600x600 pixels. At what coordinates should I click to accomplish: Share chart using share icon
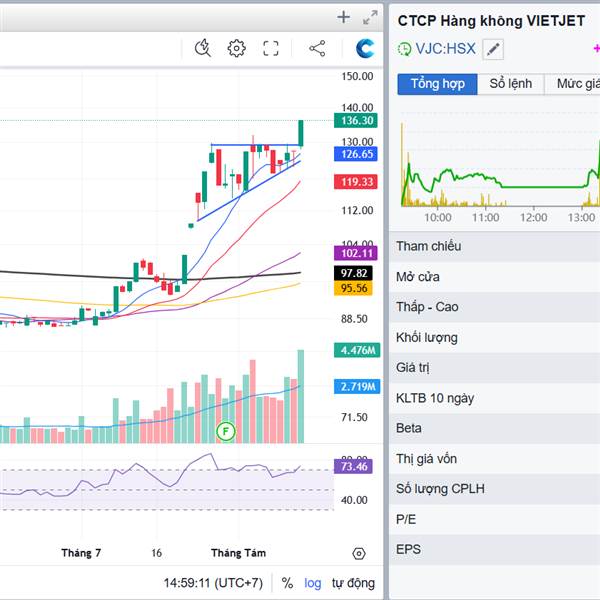(317, 48)
